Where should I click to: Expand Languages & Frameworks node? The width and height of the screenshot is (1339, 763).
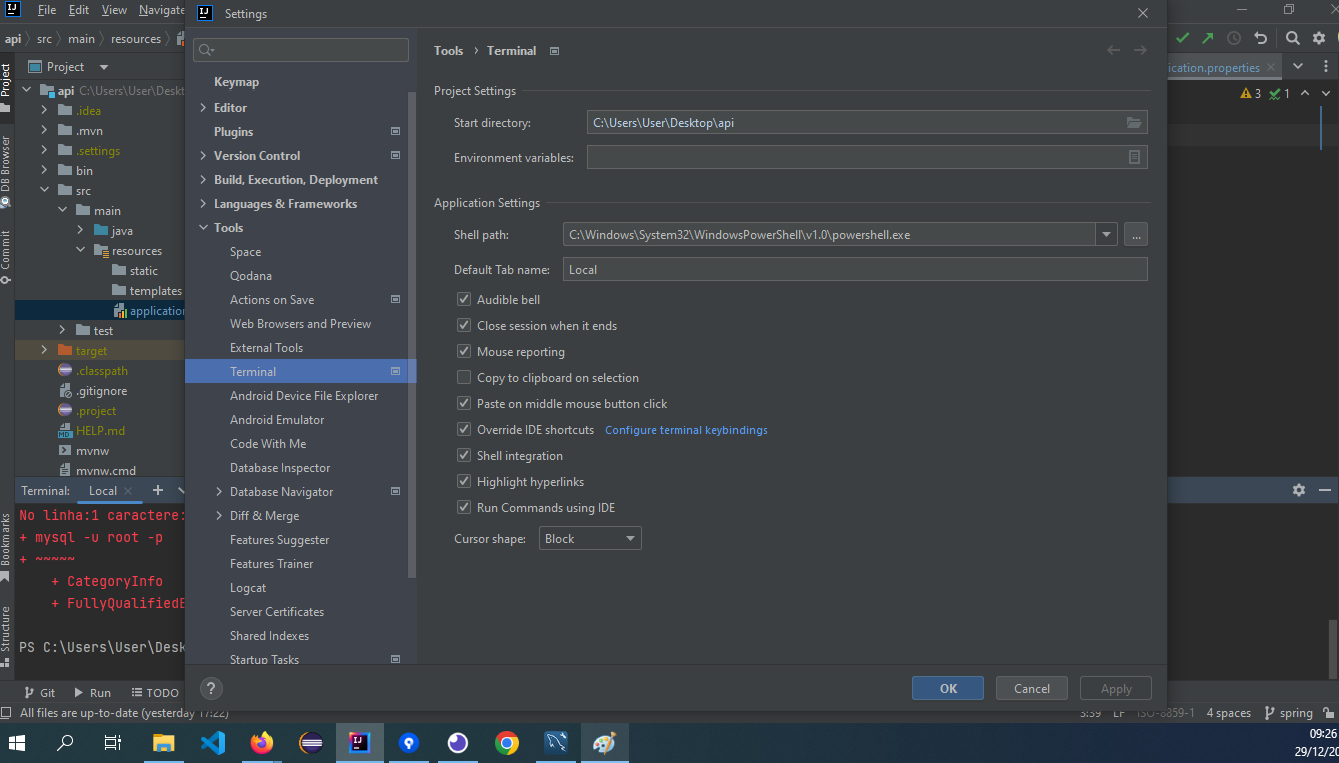coord(203,204)
